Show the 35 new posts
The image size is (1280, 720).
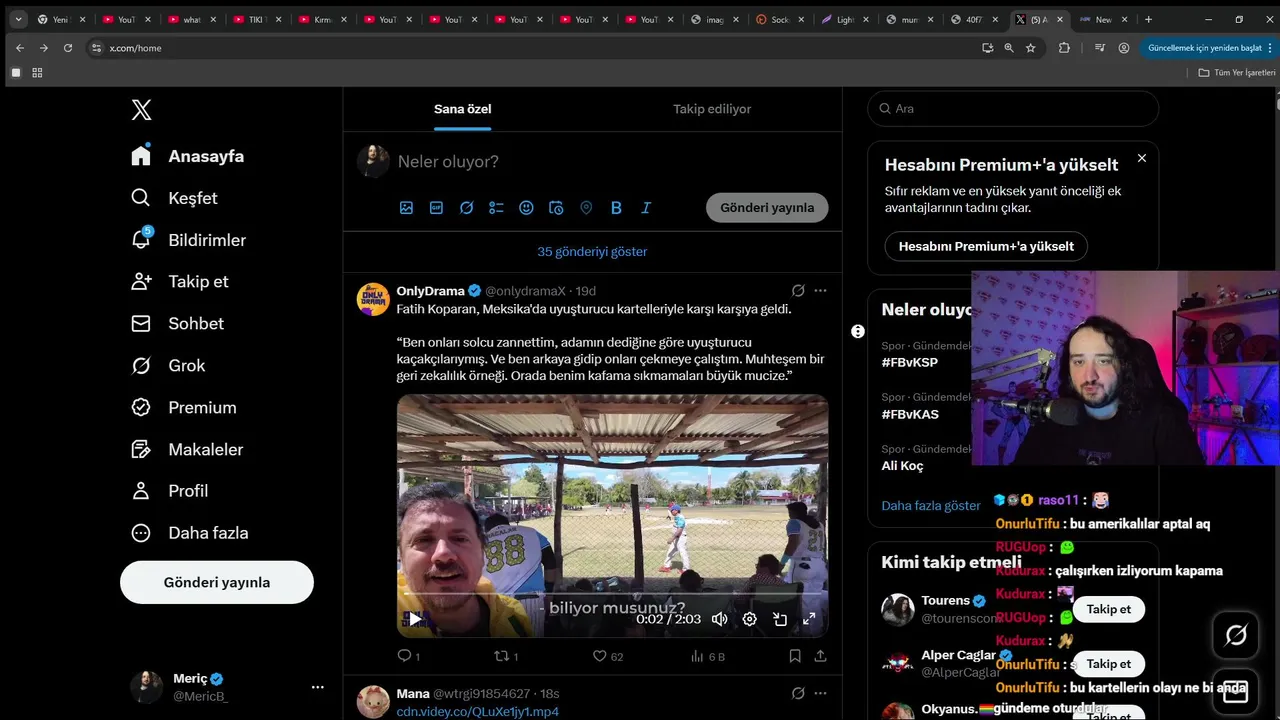coord(592,252)
